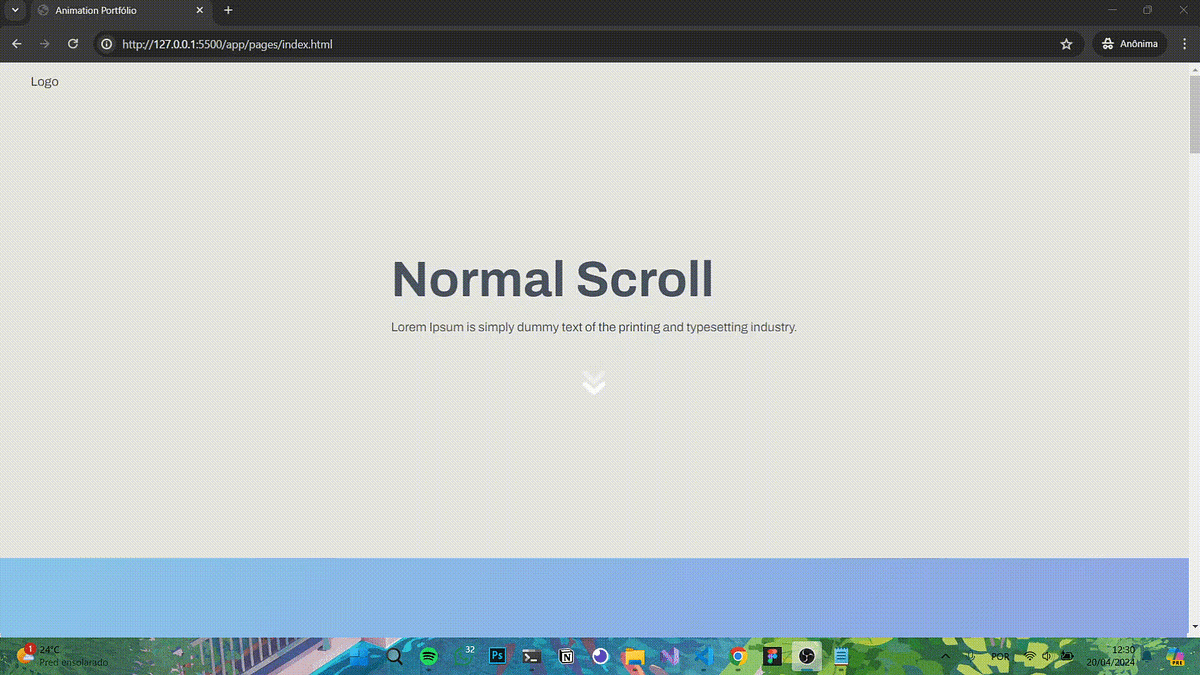The height and width of the screenshot is (675, 1200).
Task: Toggle the microphone in the system tray
Action: tap(969, 656)
